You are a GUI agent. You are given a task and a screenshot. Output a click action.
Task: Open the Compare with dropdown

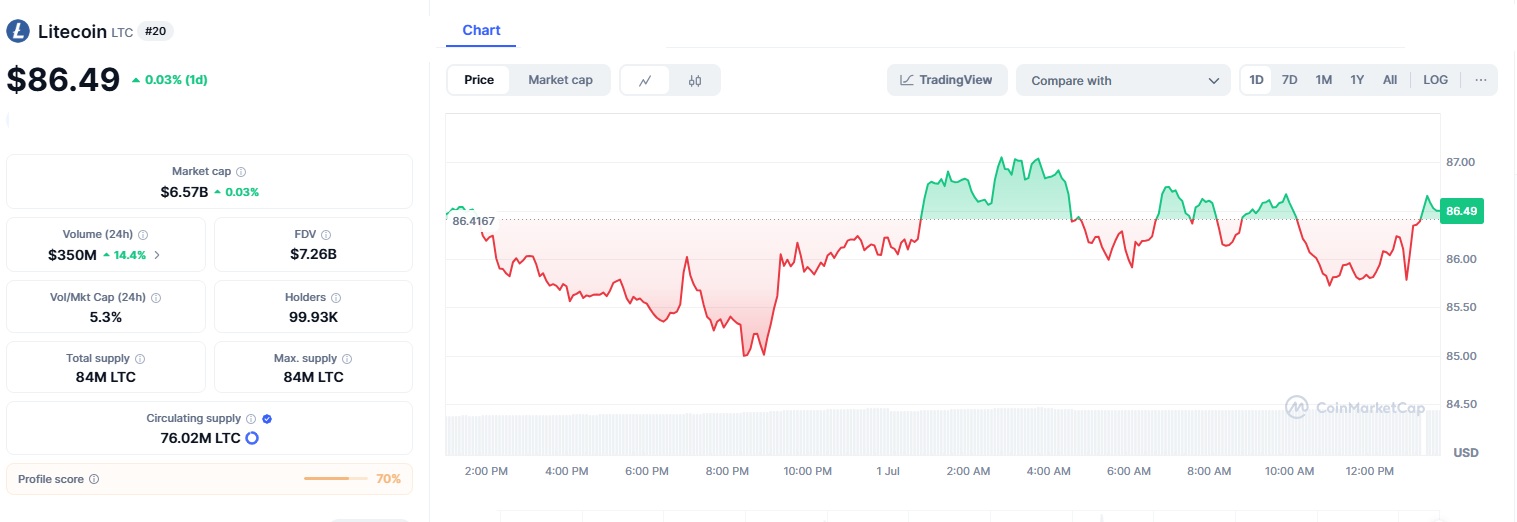1123,80
